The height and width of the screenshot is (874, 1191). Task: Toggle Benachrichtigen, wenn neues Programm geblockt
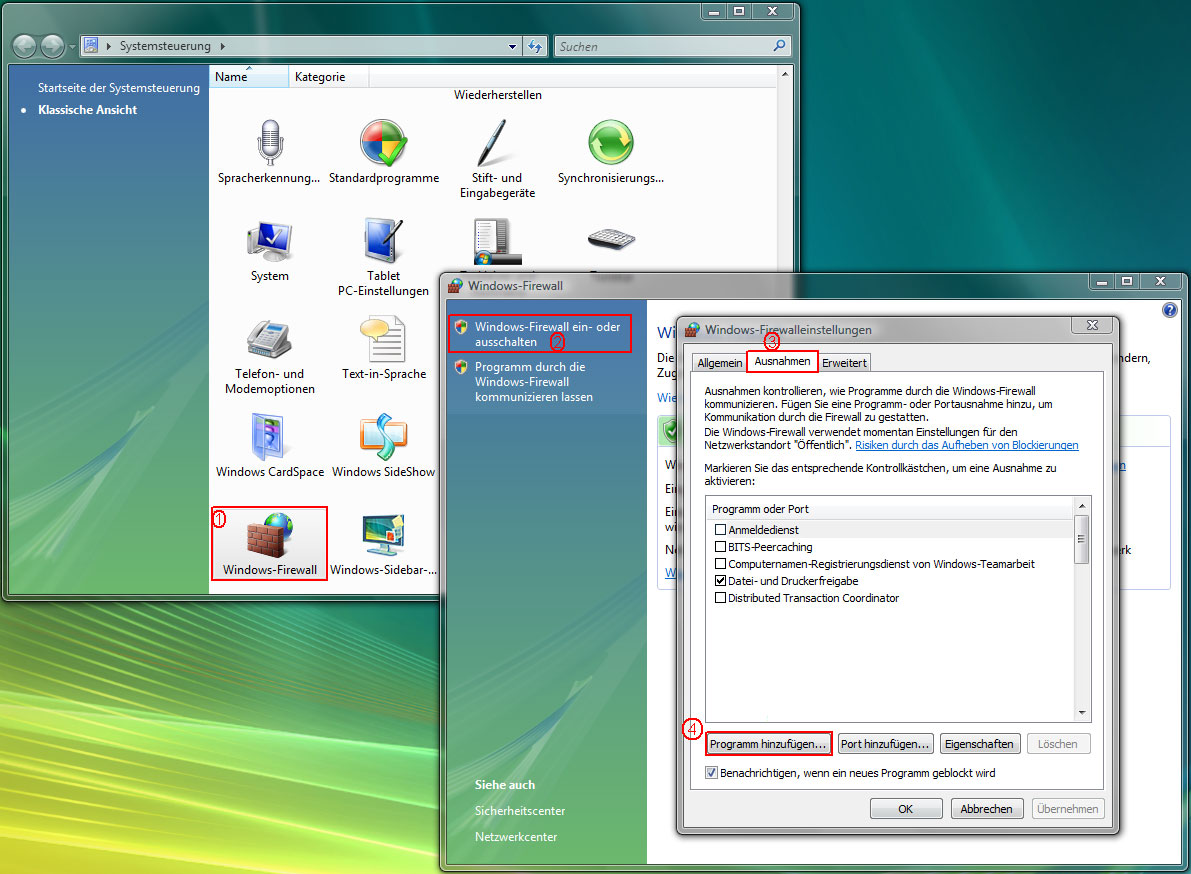click(x=711, y=773)
